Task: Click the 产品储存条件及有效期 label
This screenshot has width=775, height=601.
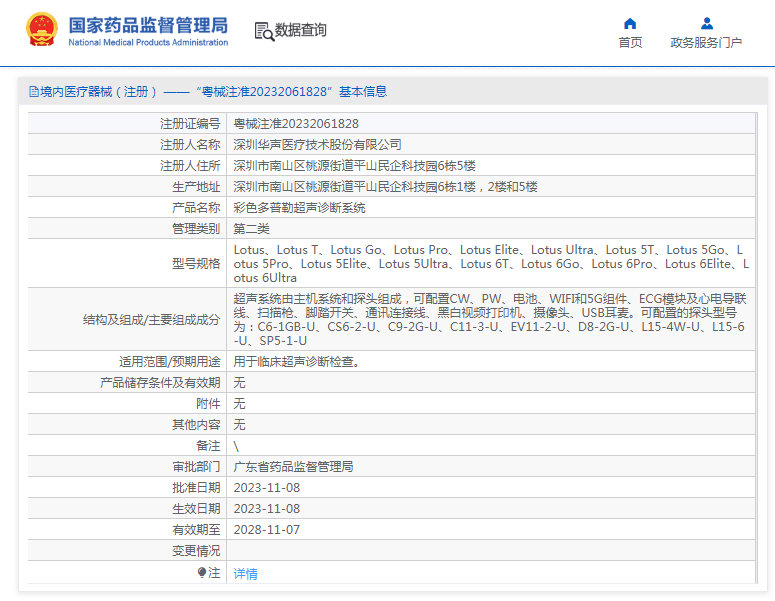Action: point(160,383)
